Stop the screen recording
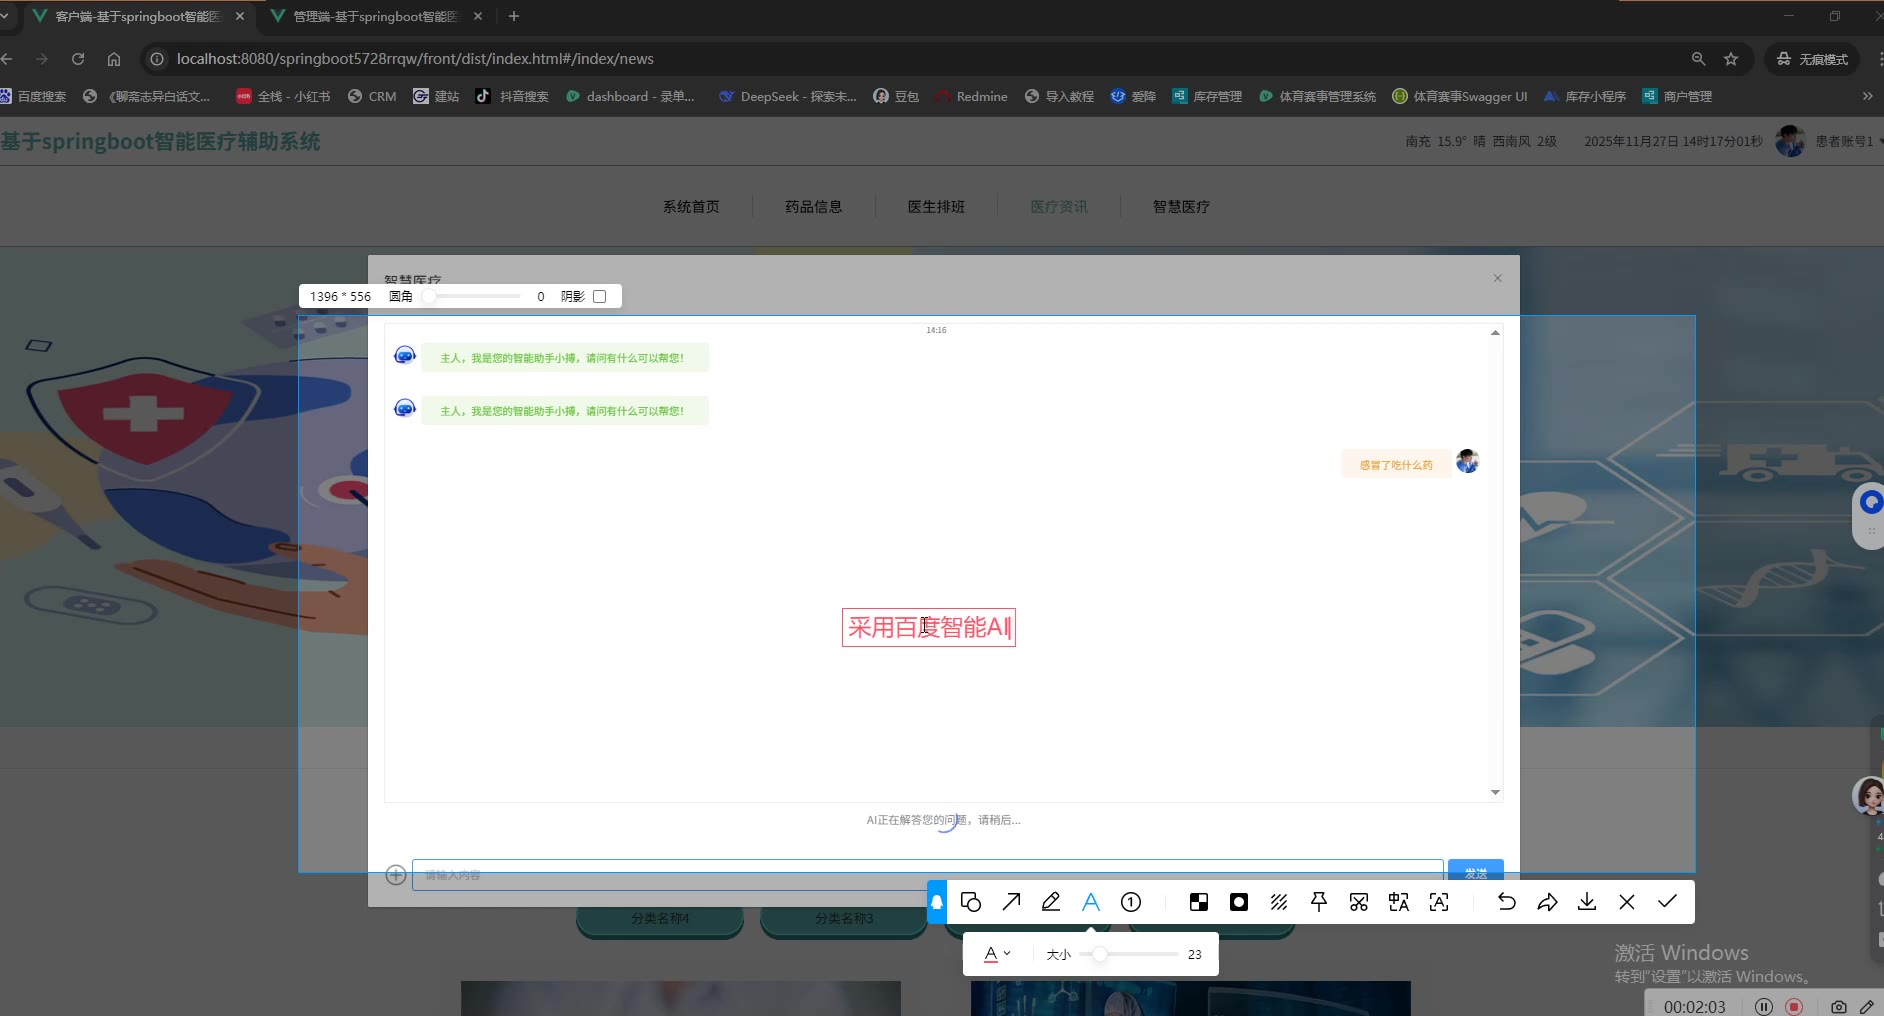Screen dimensions: 1884x1016 [x=1794, y=1006]
